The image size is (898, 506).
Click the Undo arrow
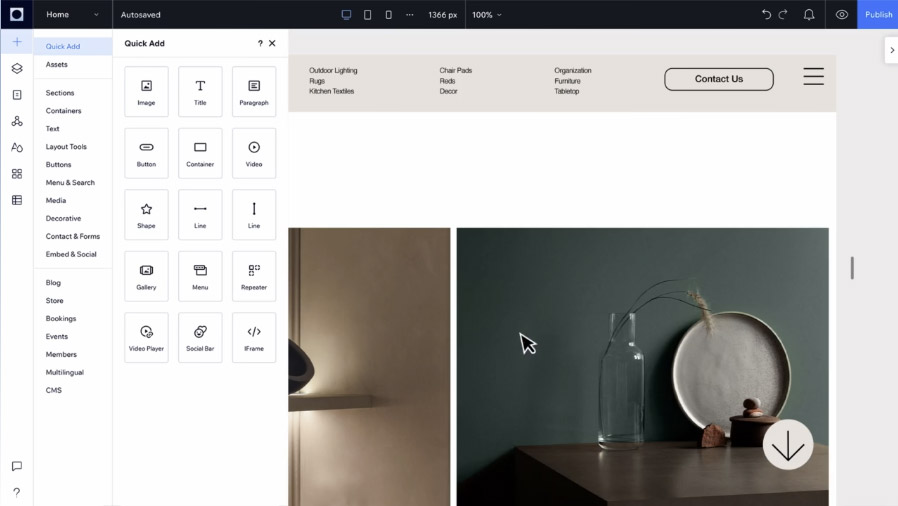coord(766,14)
